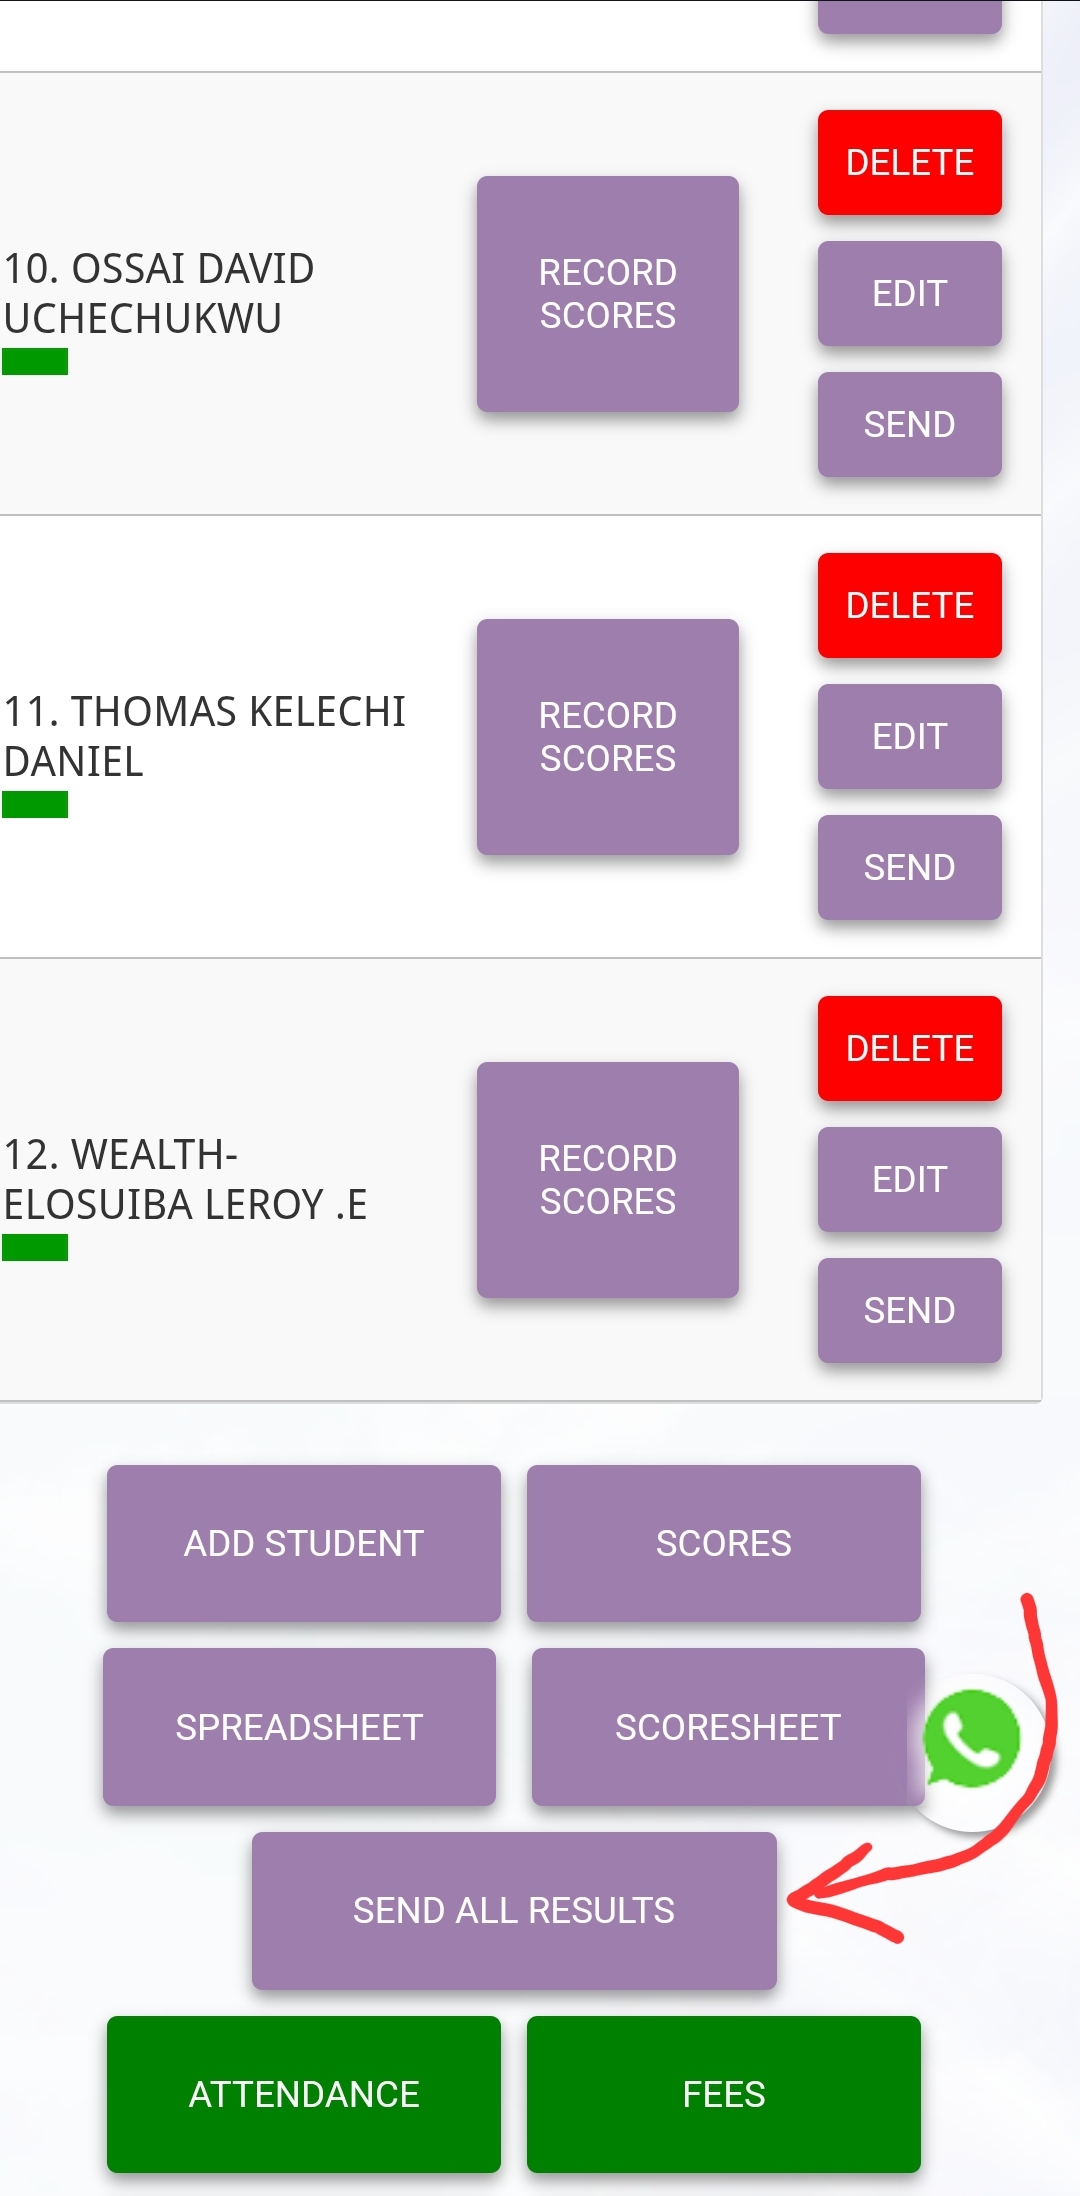
Task: Edit Thomas Kelechi Daniel's record
Action: pos(909,737)
